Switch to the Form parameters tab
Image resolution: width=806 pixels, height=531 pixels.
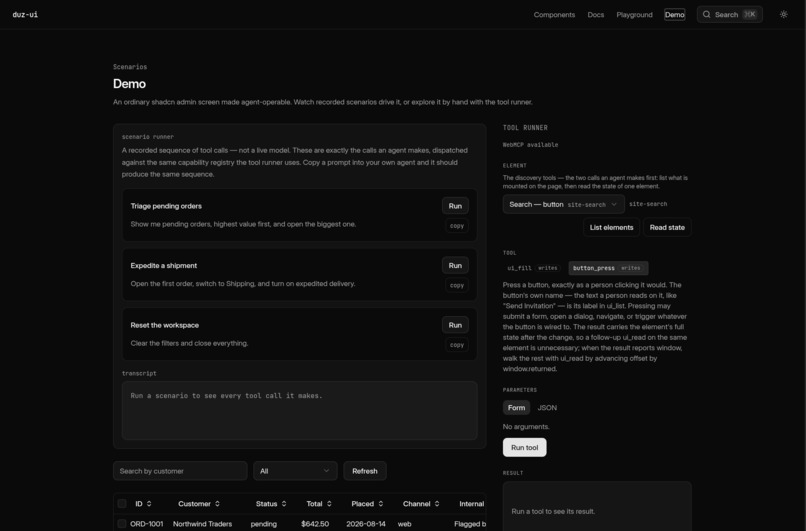pos(516,408)
